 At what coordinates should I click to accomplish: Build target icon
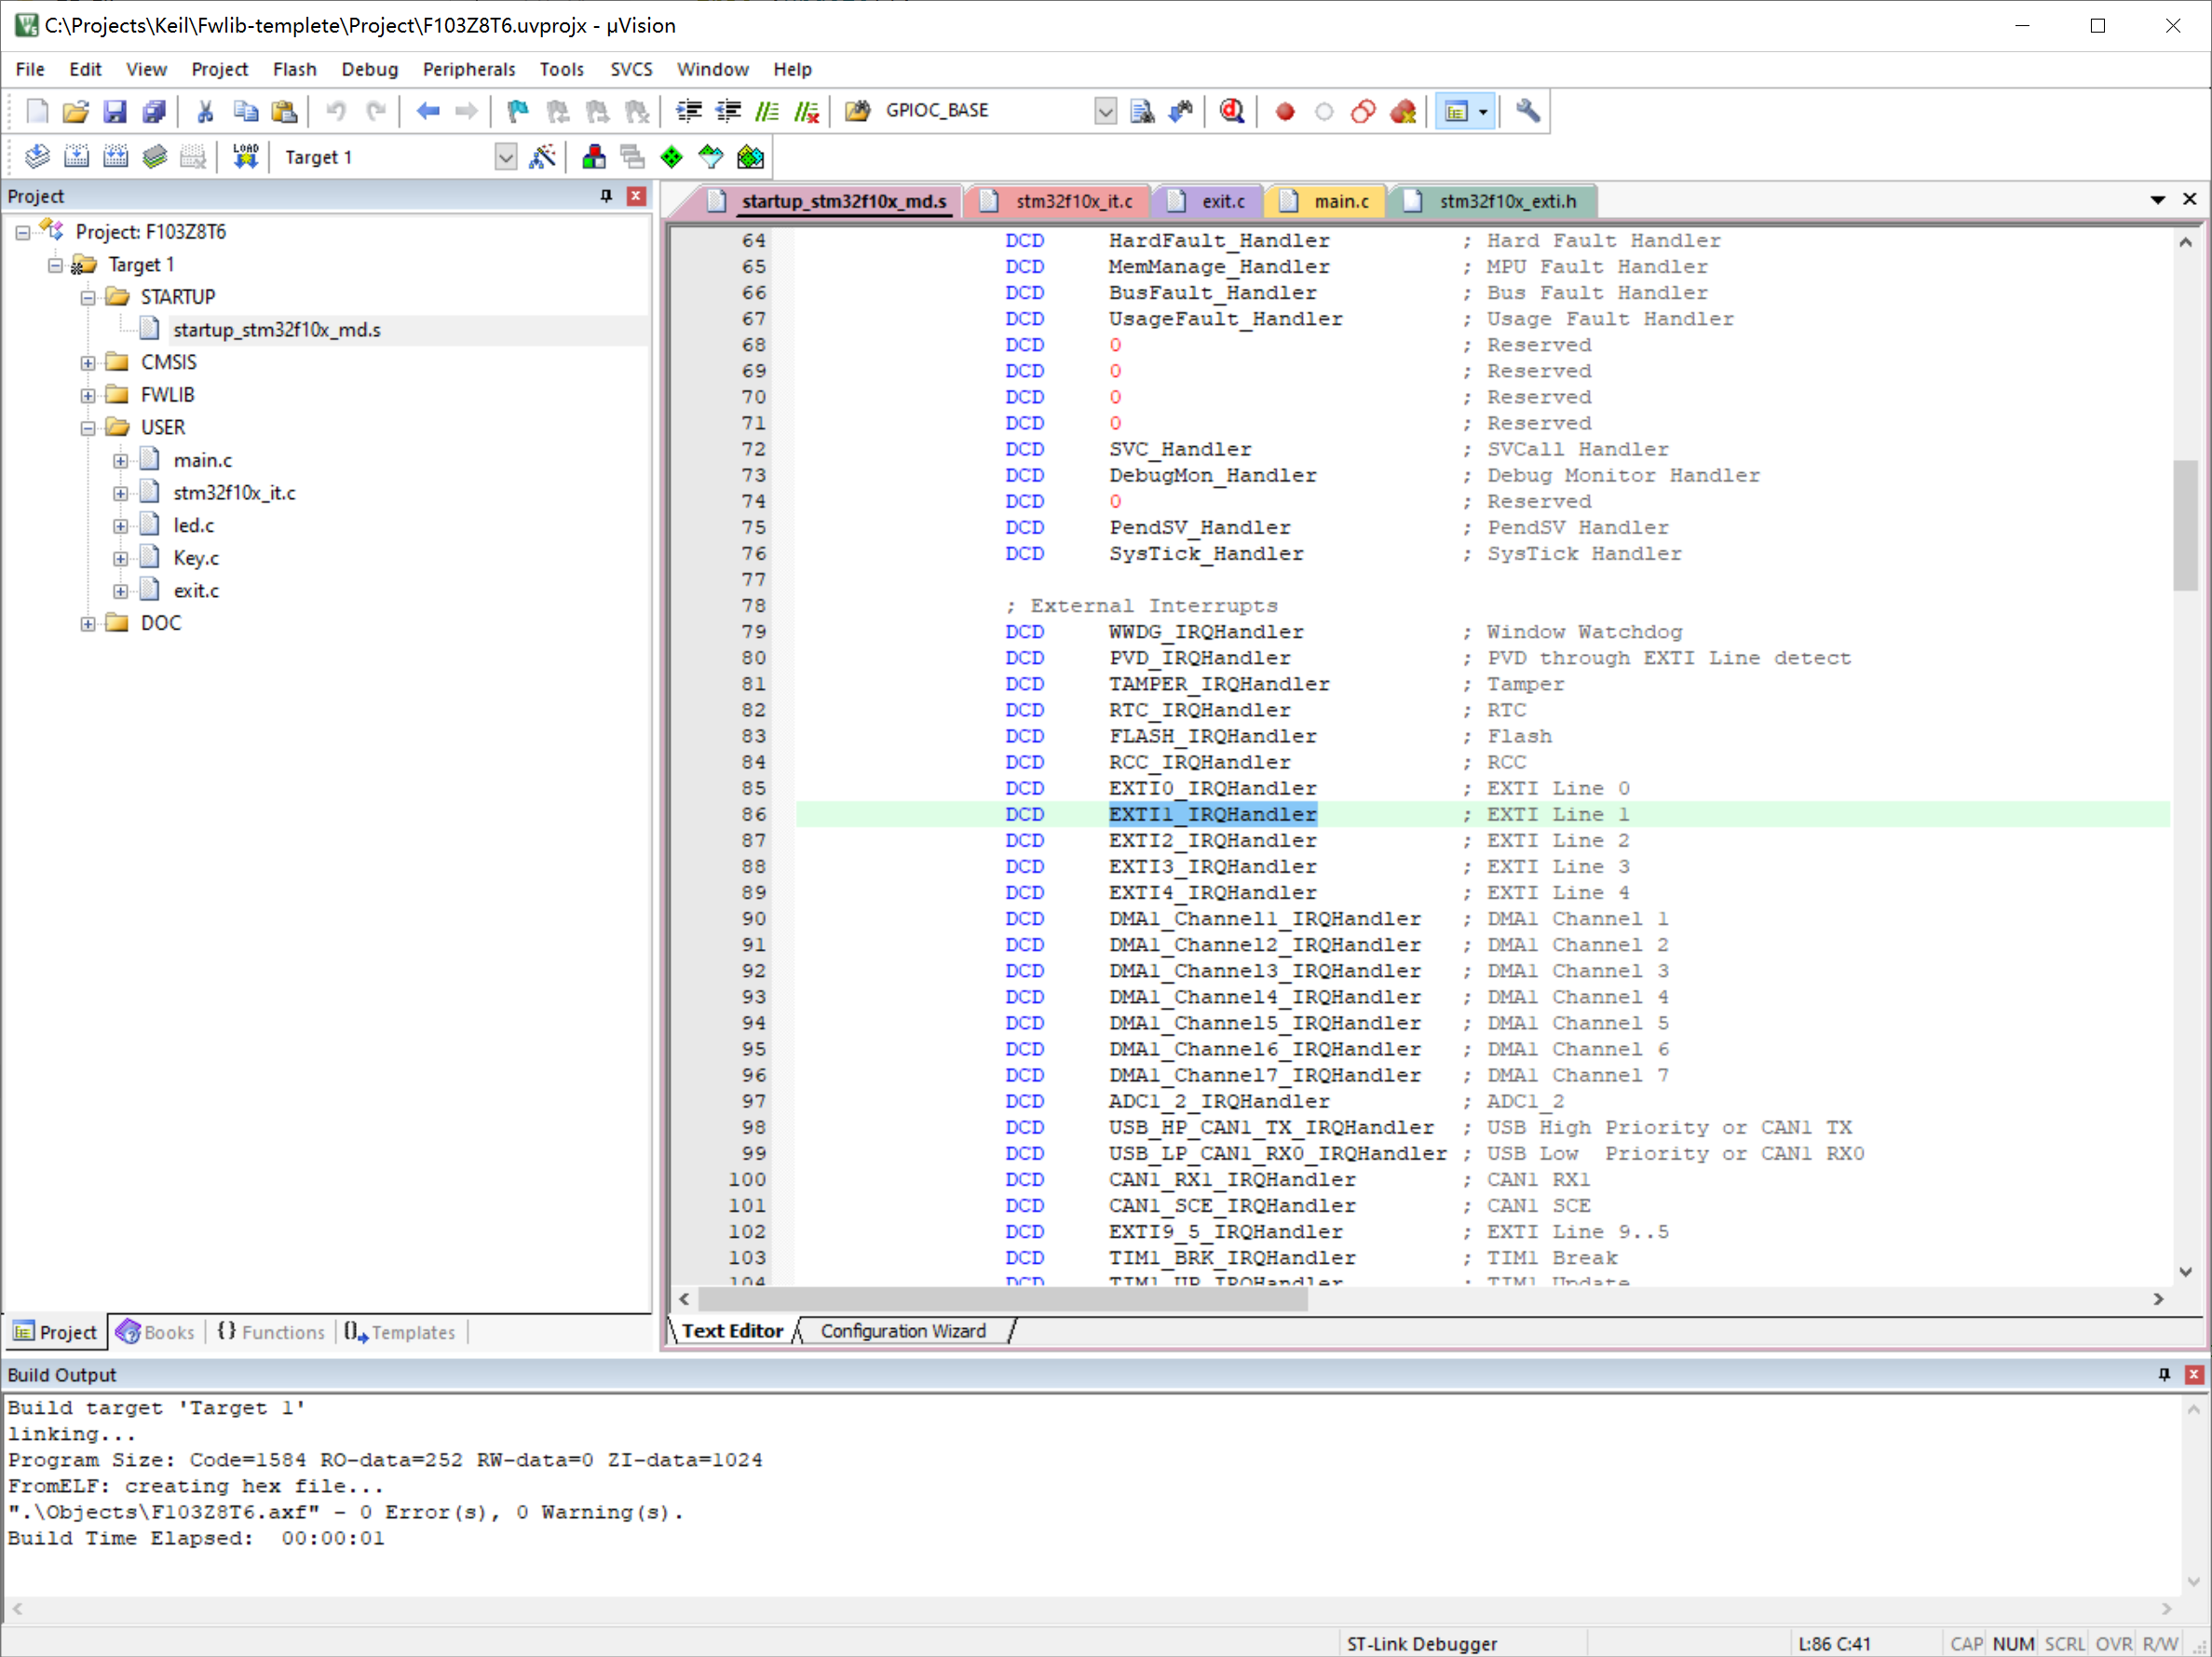tap(76, 157)
